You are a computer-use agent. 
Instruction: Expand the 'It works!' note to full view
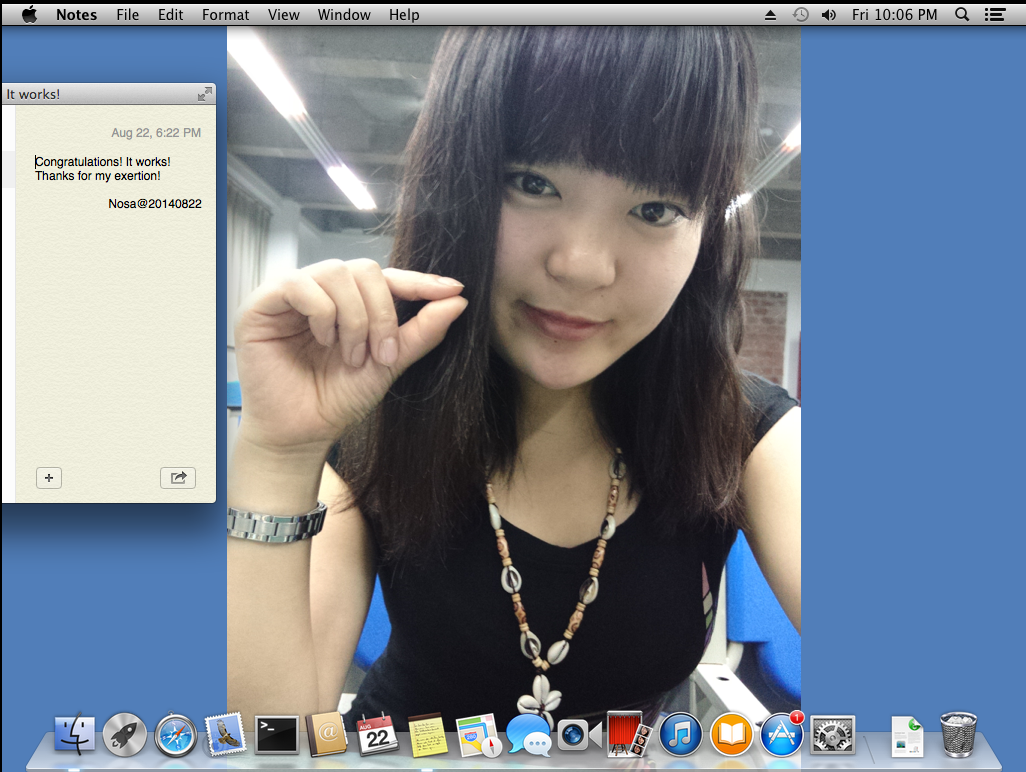point(205,93)
